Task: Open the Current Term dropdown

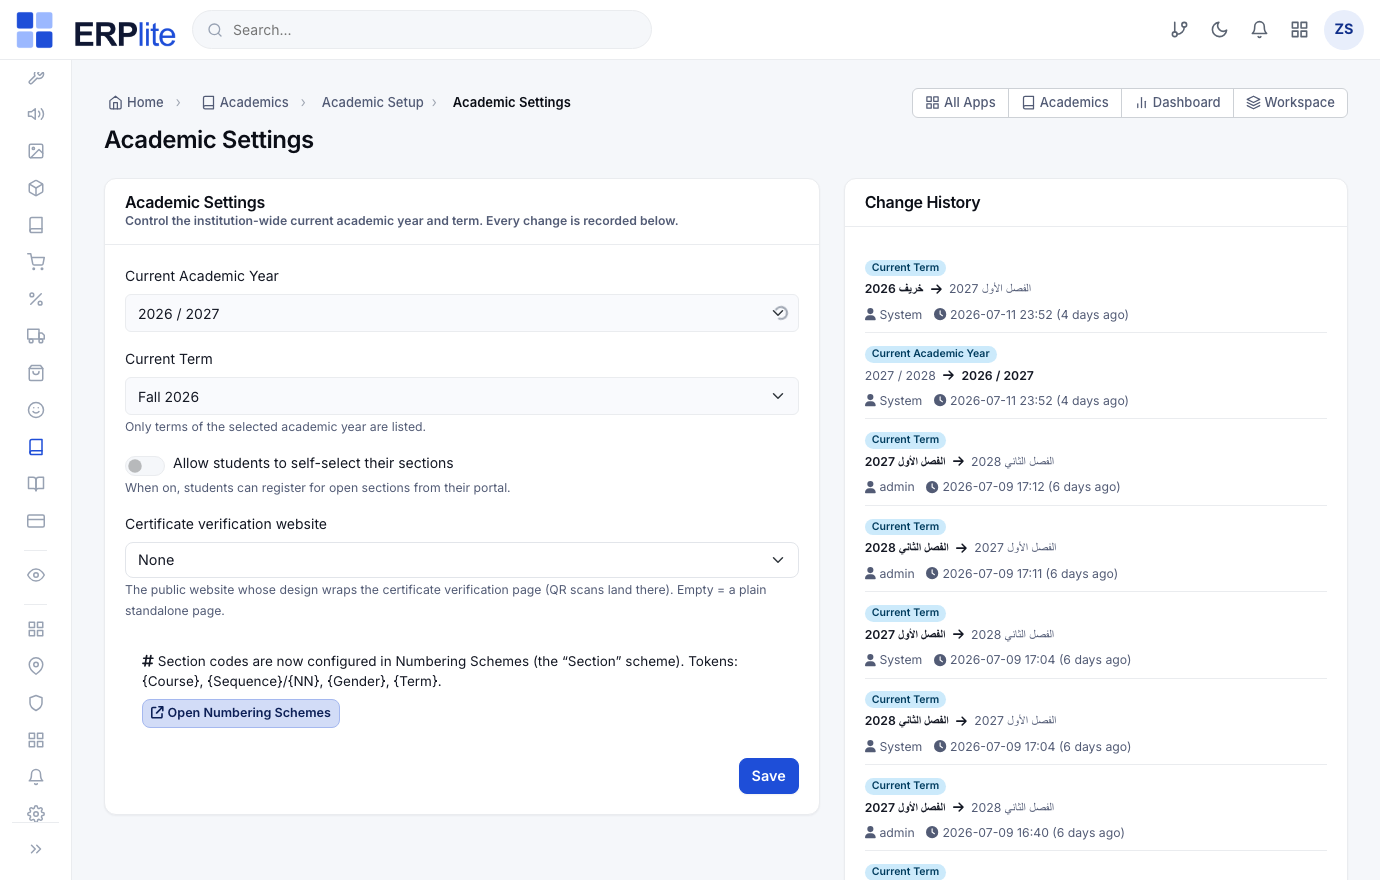Action: (x=462, y=396)
